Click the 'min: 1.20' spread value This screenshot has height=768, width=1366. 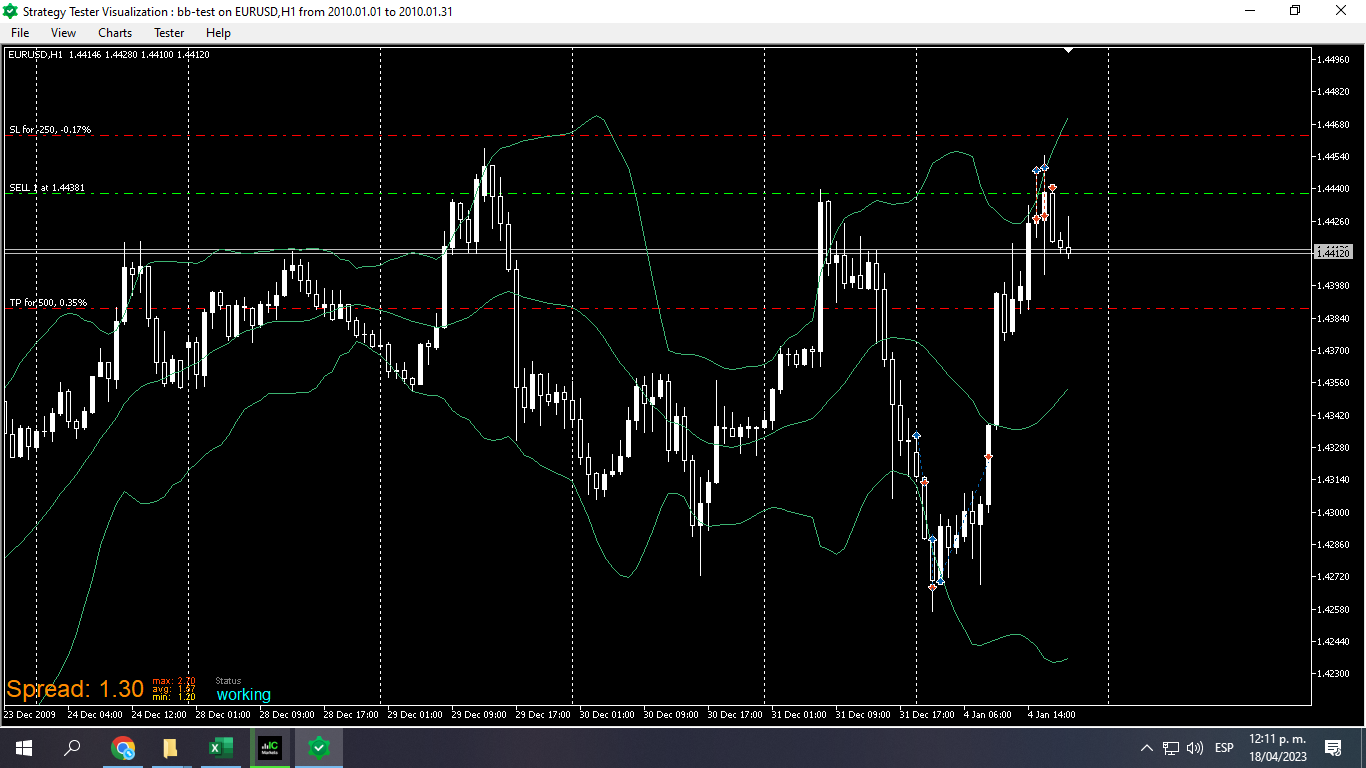(x=174, y=697)
